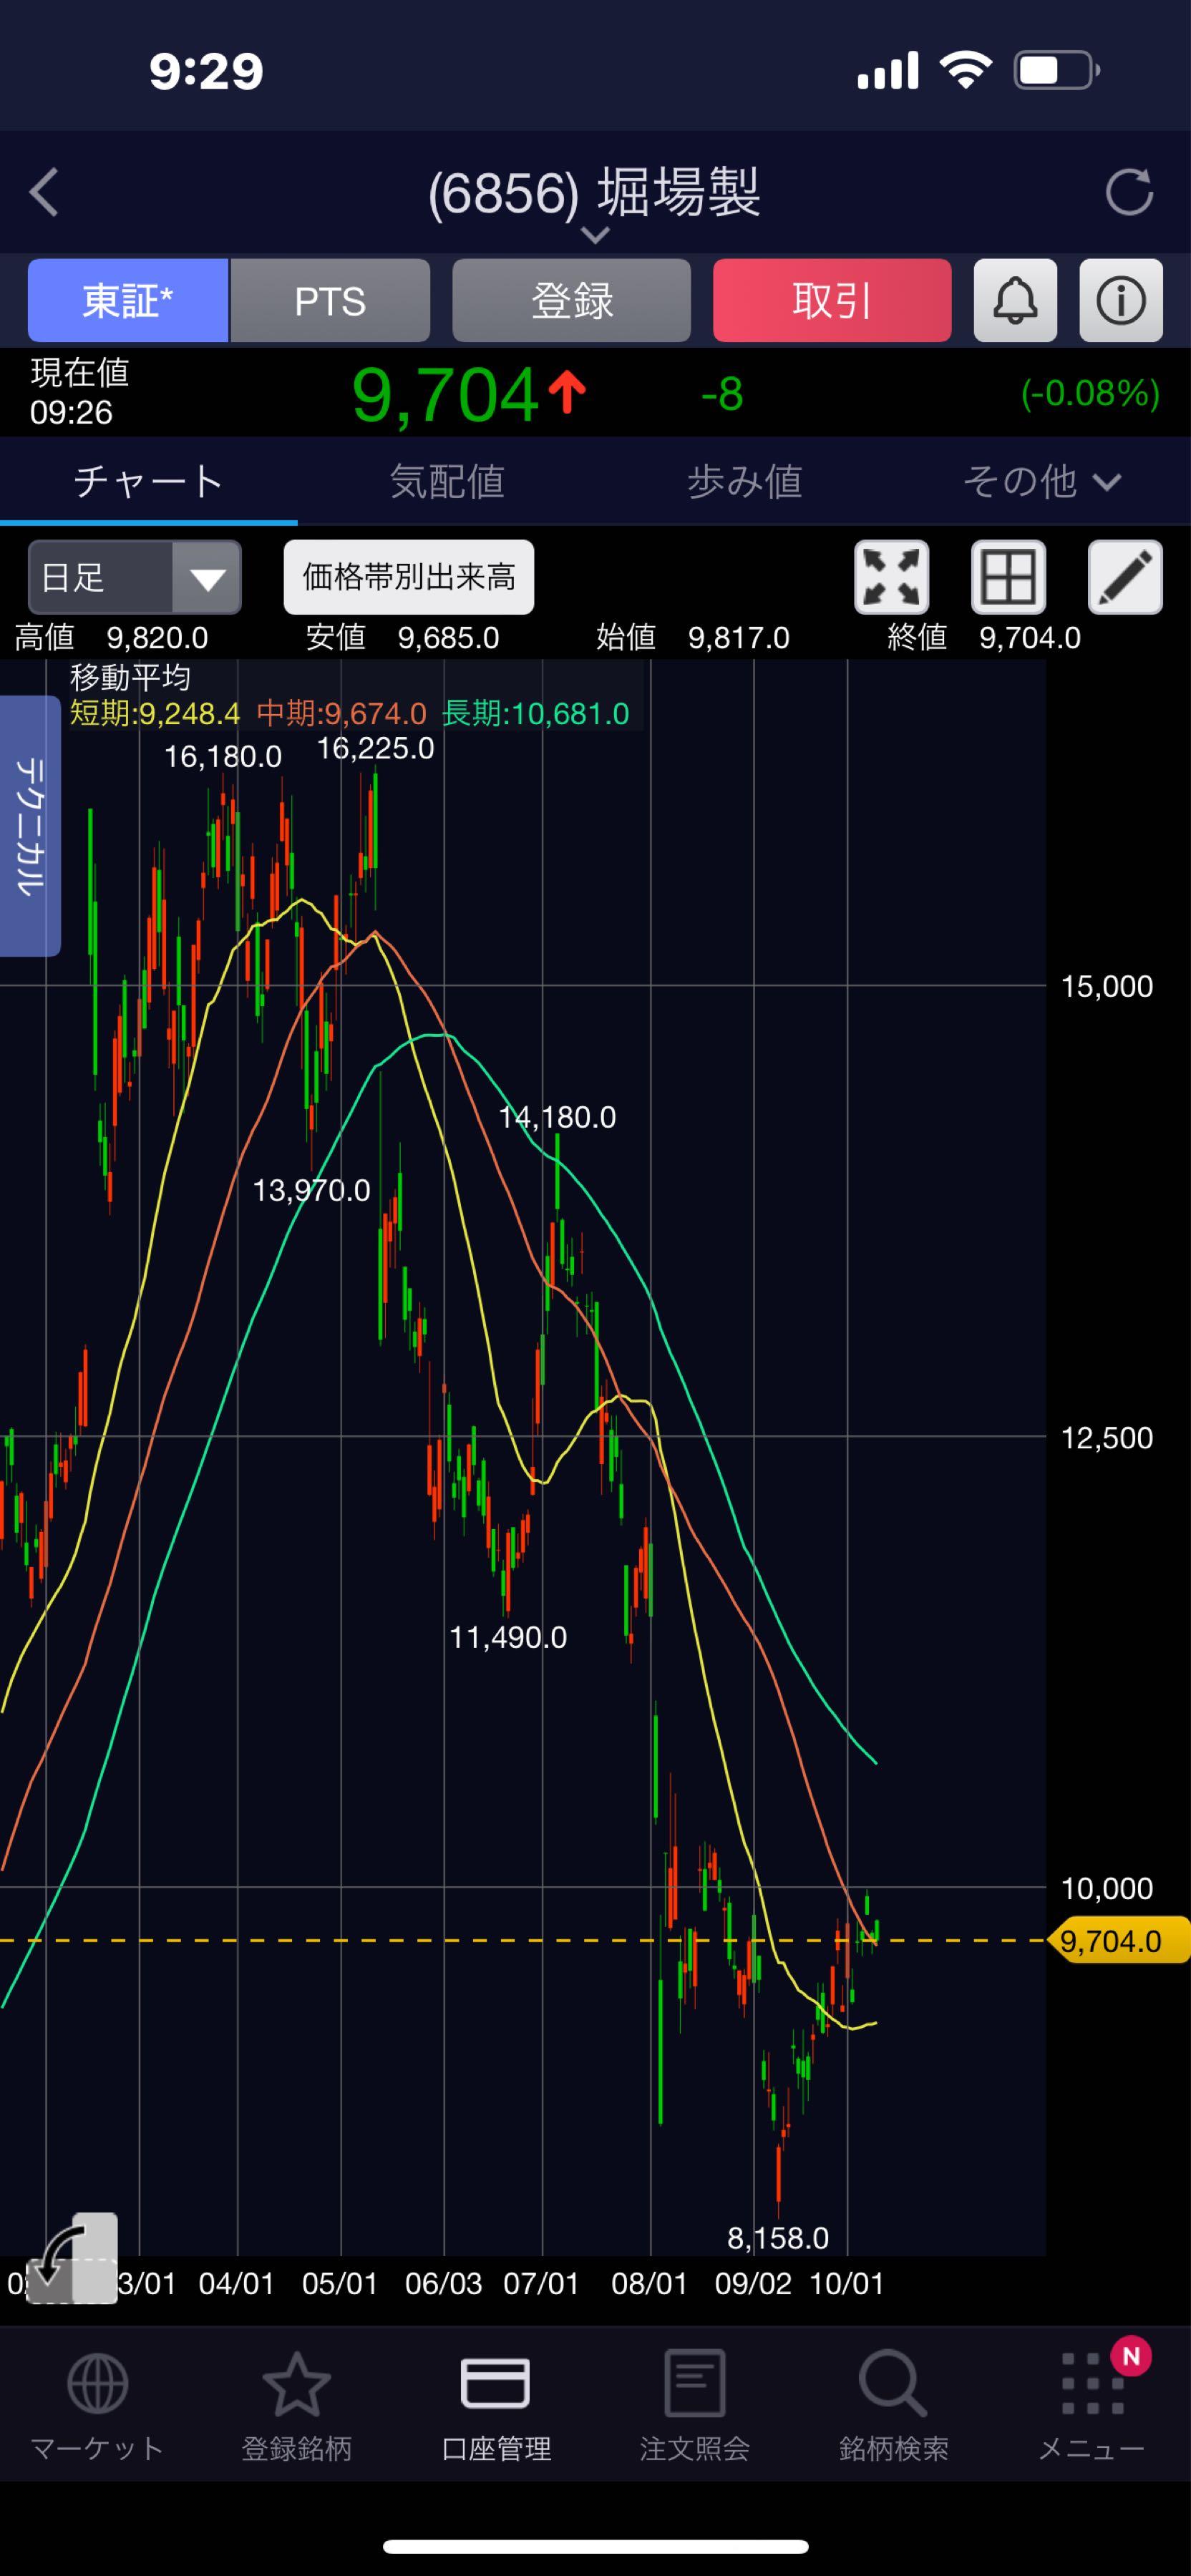Expand chart to fullscreen view
This screenshot has width=1191, height=2576.
click(891, 577)
